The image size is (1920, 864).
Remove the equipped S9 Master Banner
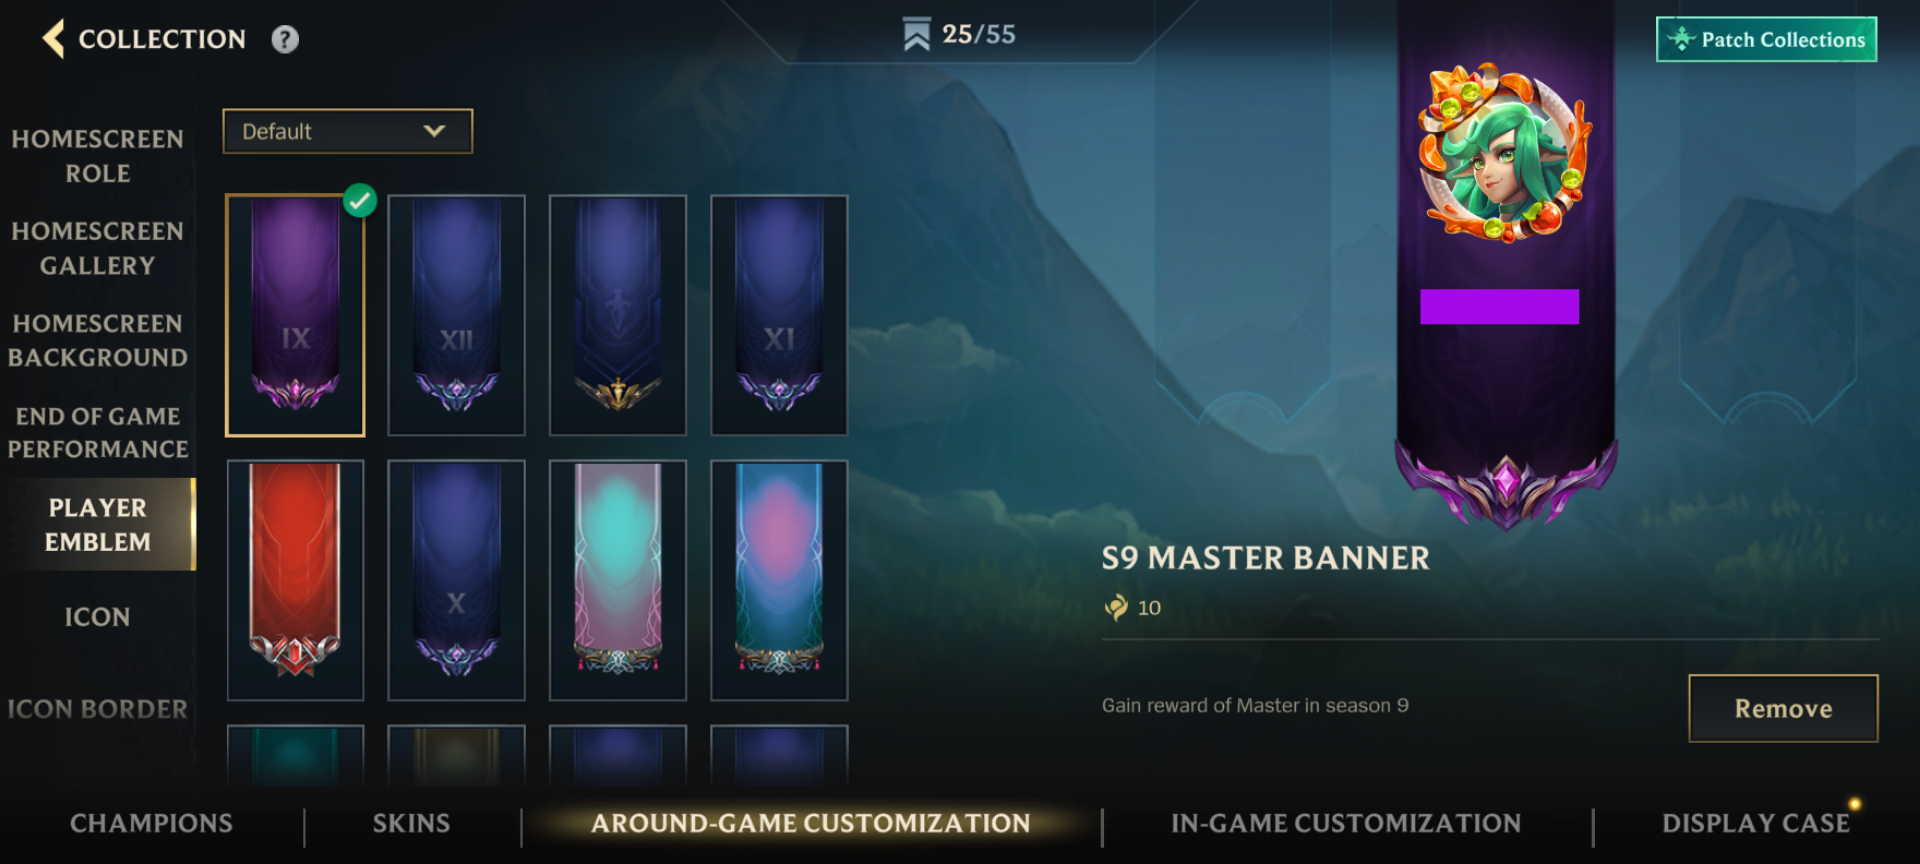(x=1783, y=708)
